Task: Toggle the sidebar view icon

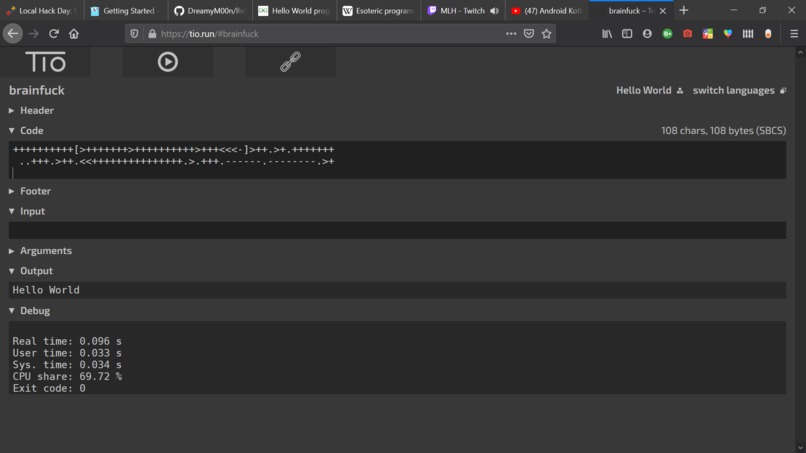Action: click(627, 33)
